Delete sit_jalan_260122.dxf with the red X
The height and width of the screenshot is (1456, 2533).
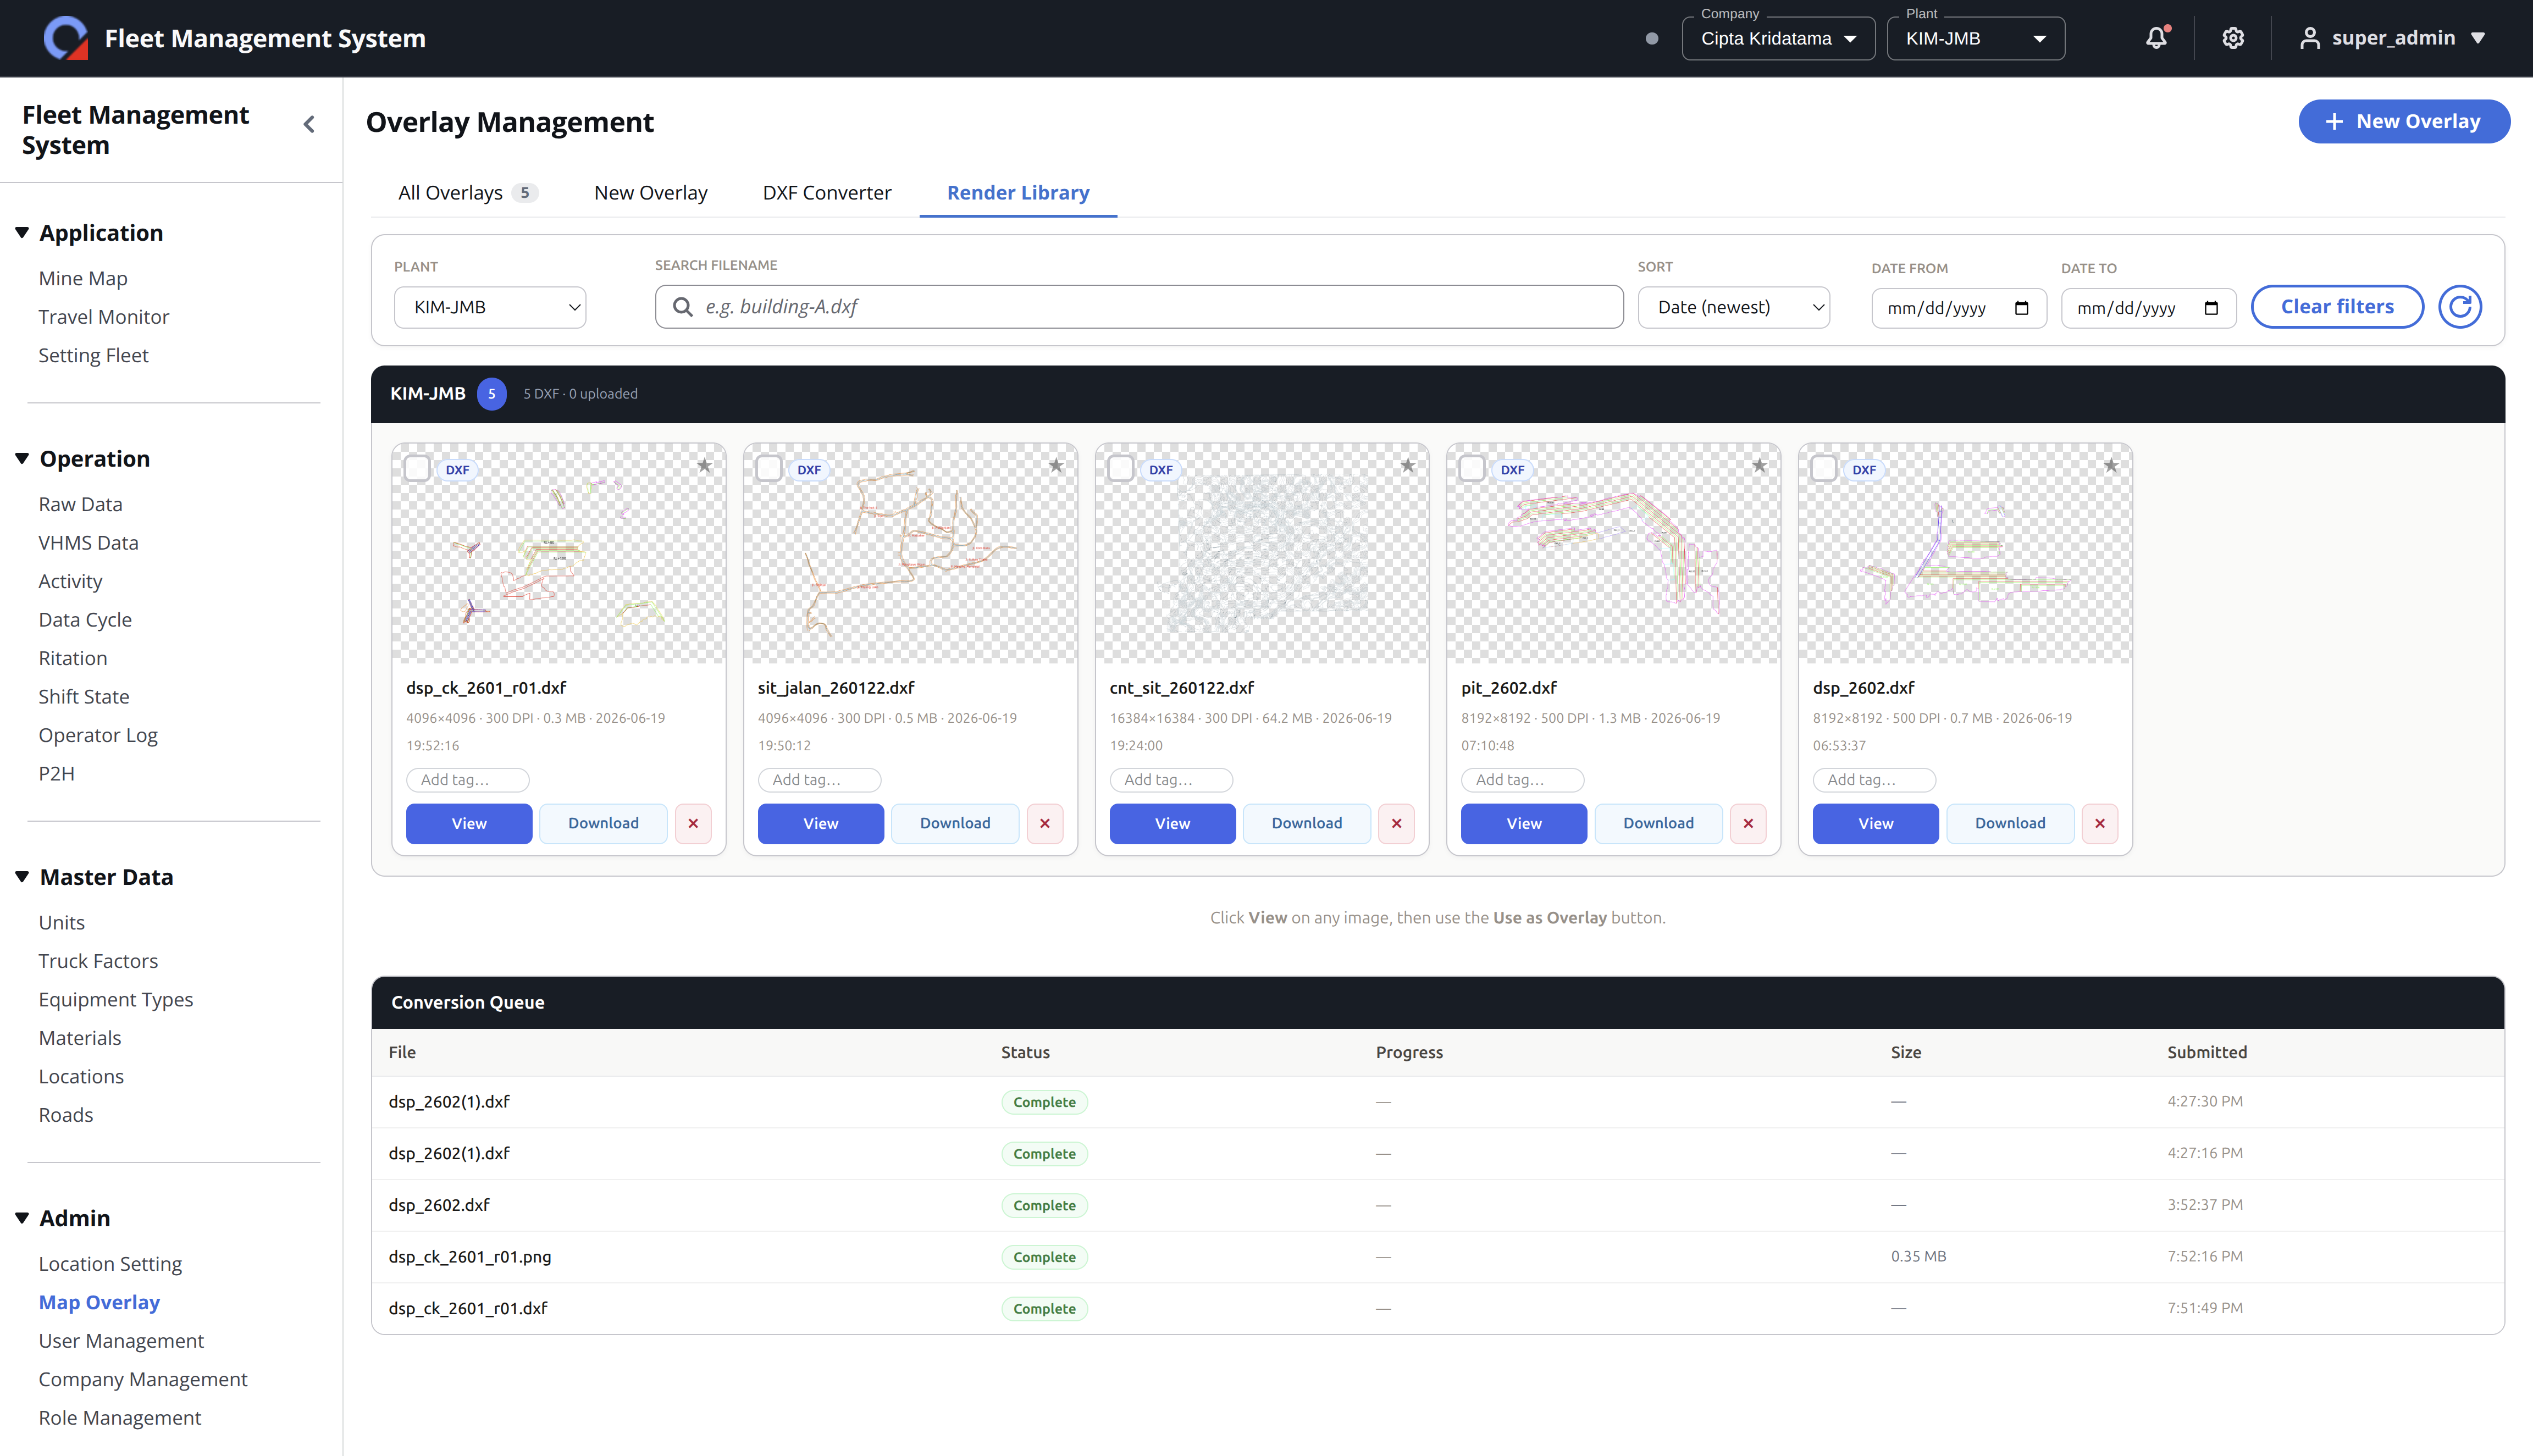(1045, 824)
